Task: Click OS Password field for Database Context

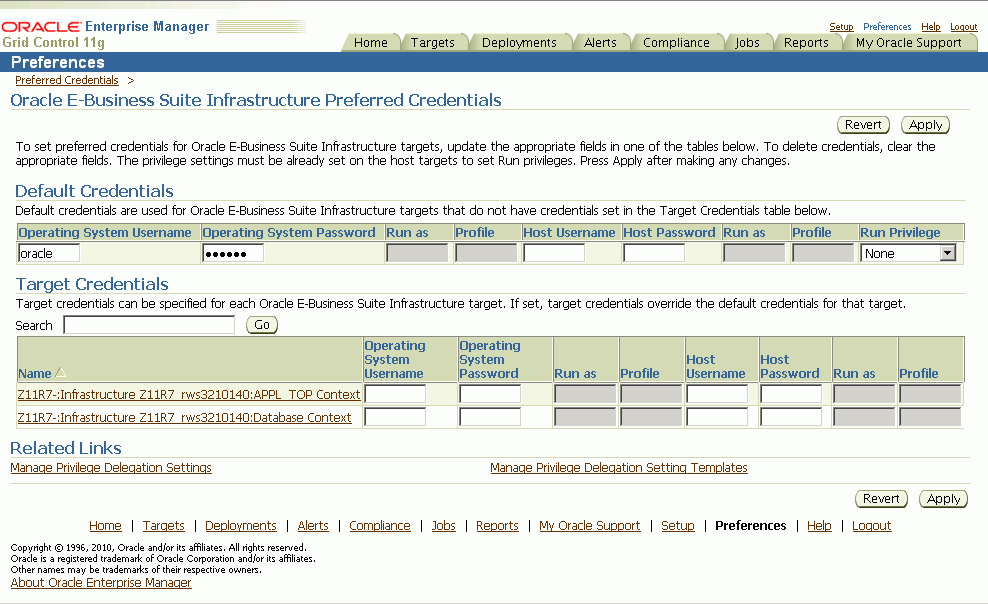Action: 490,417
